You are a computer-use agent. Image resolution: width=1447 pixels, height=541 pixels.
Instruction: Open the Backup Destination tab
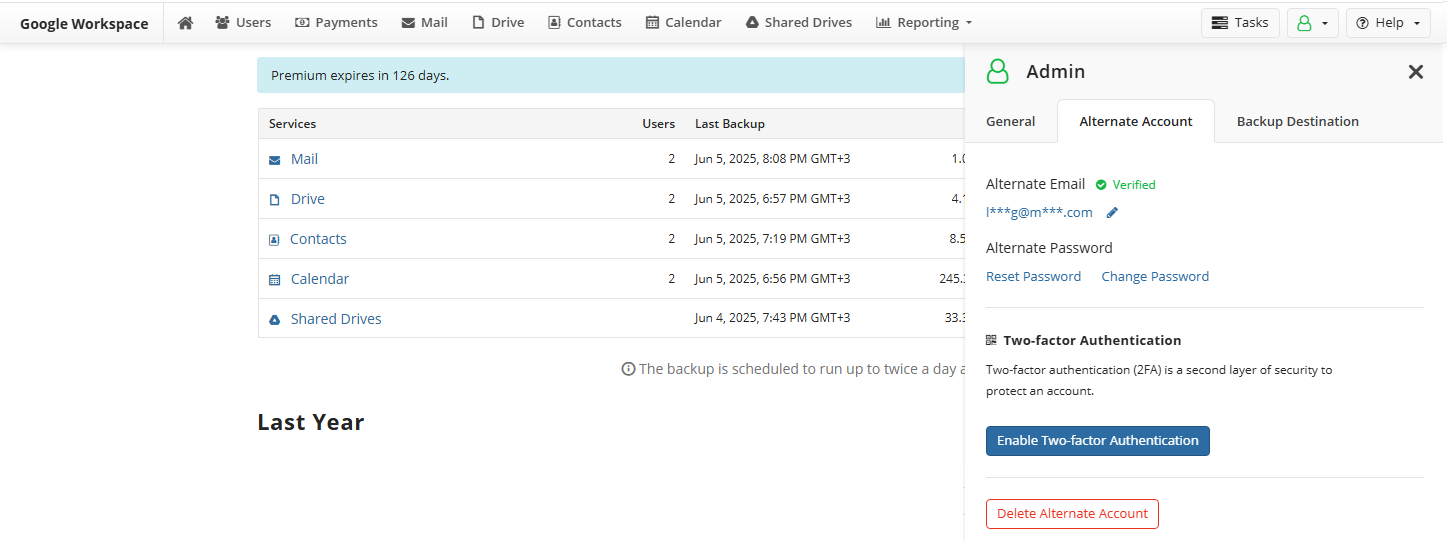pos(1297,121)
